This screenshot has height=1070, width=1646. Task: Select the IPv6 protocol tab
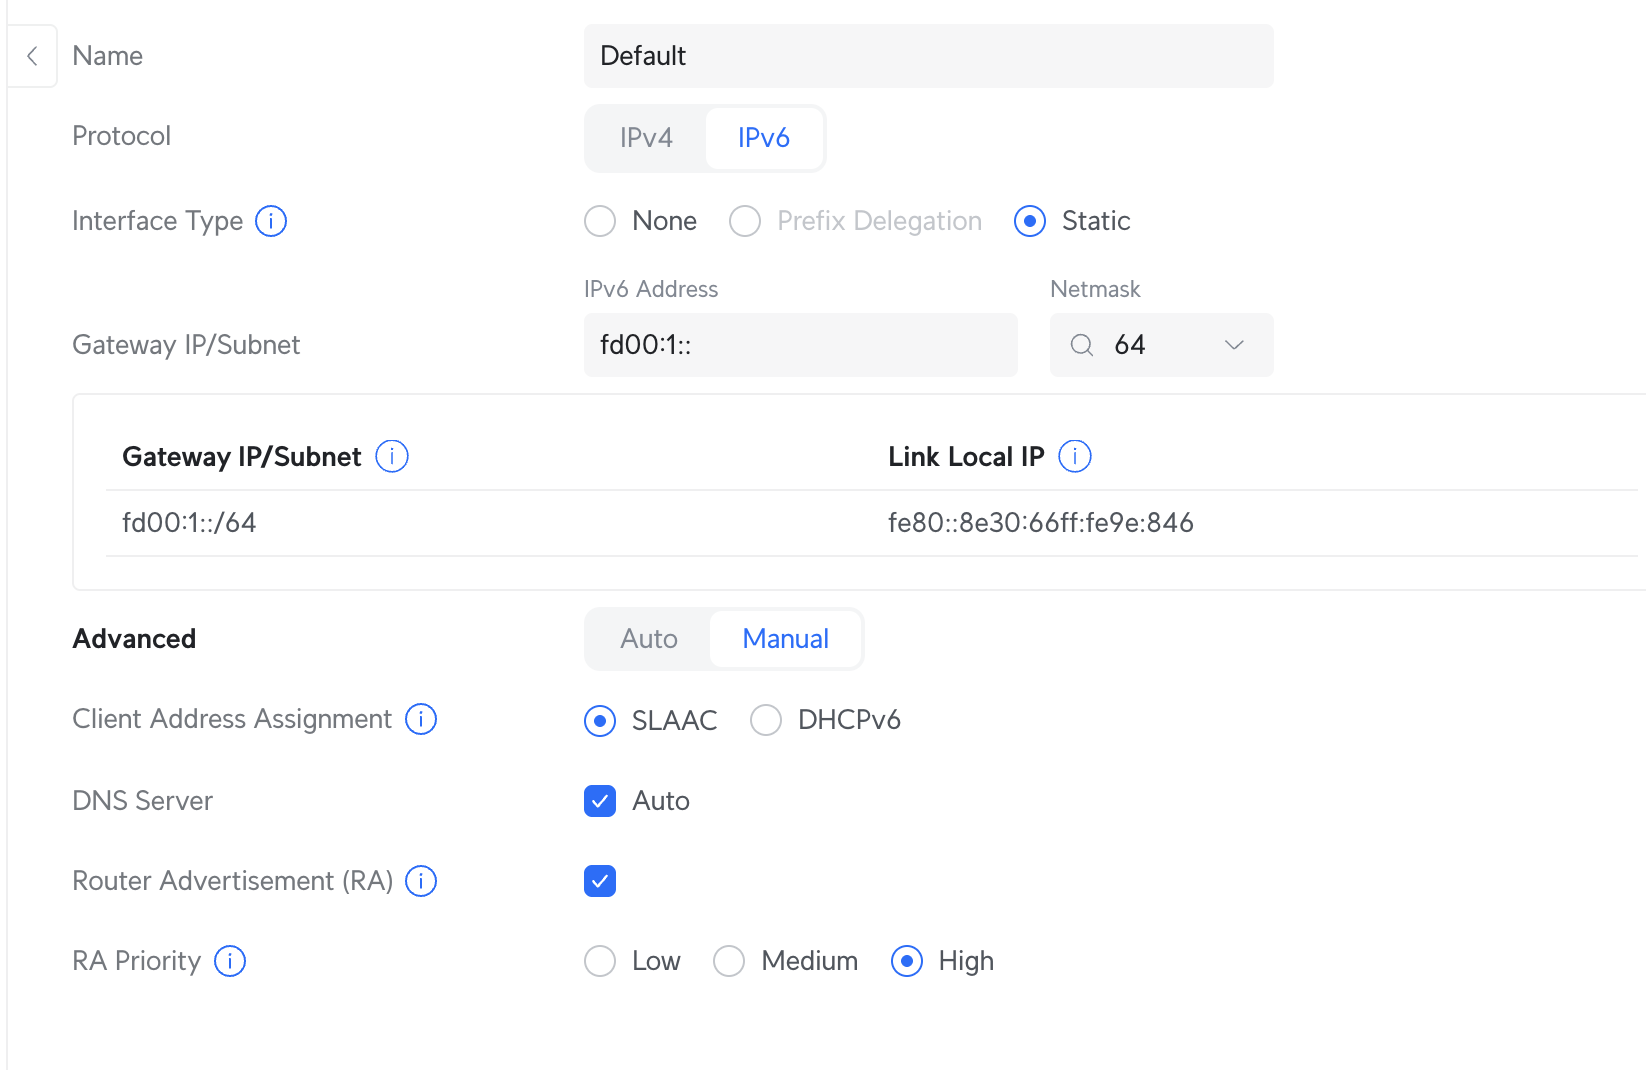pos(764,138)
